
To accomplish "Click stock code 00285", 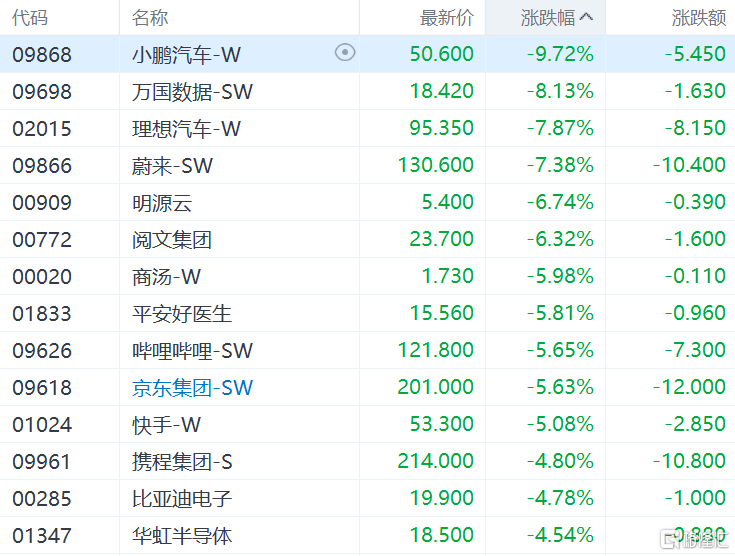I will [42, 499].
